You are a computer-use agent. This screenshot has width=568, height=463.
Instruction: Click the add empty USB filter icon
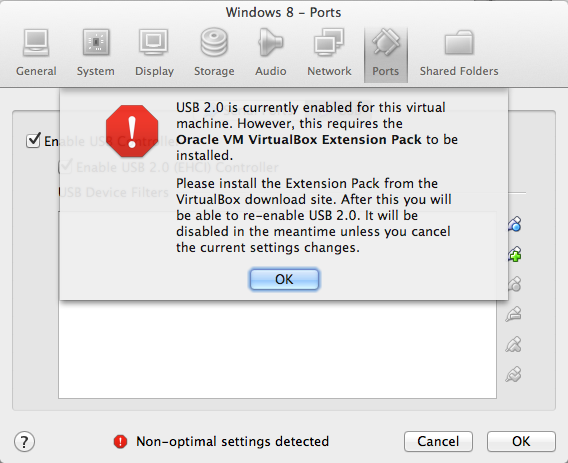pyautogui.click(x=514, y=224)
